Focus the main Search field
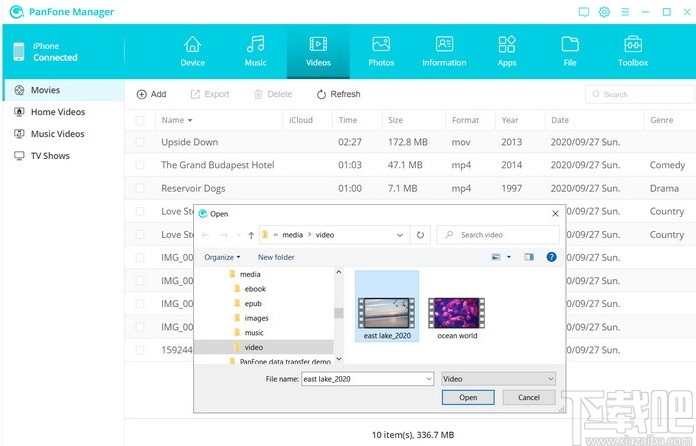The height and width of the screenshot is (446, 696). tap(640, 95)
